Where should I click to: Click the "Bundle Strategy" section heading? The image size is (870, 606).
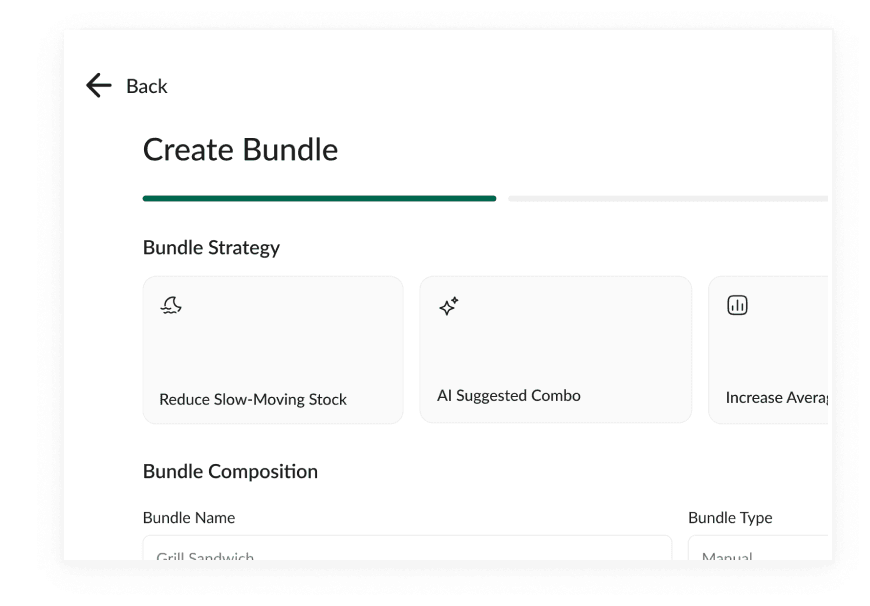click(x=211, y=247)
